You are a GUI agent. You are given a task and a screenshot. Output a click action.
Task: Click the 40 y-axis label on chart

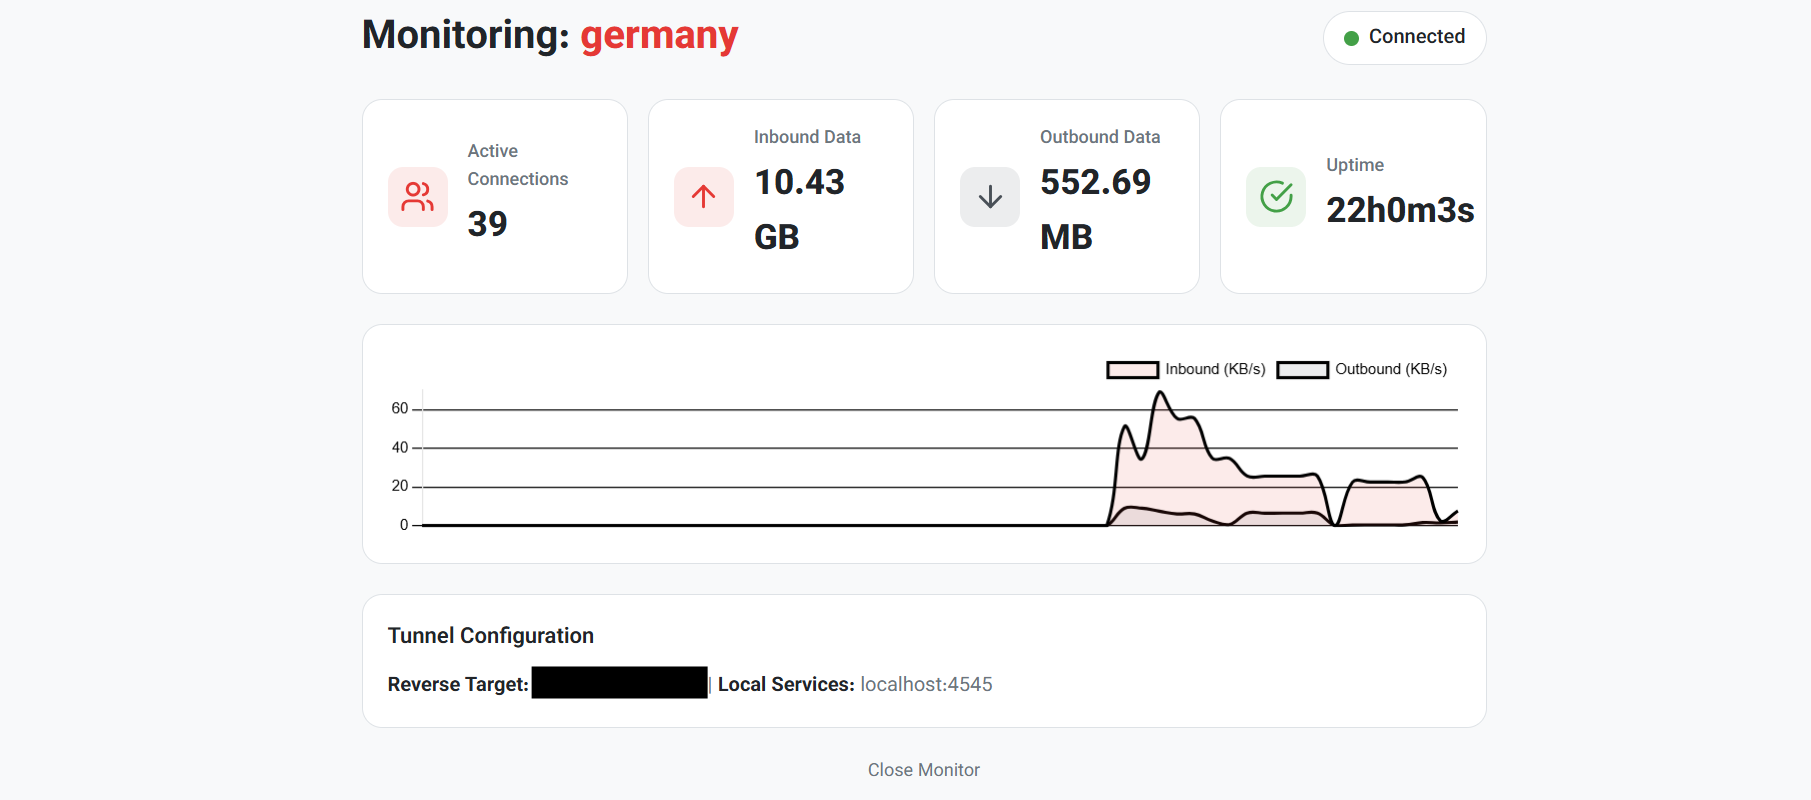coord(400,447)
